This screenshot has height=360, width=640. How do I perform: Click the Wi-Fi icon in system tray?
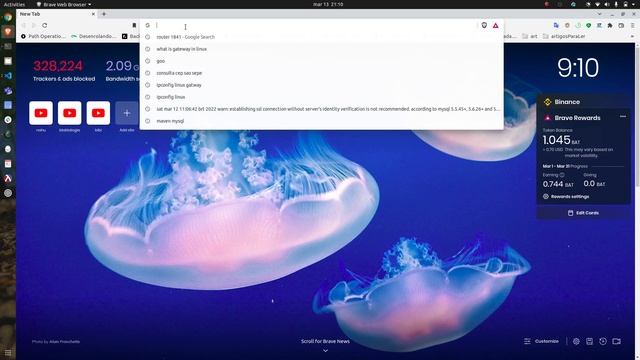click(x=598, y=4)
